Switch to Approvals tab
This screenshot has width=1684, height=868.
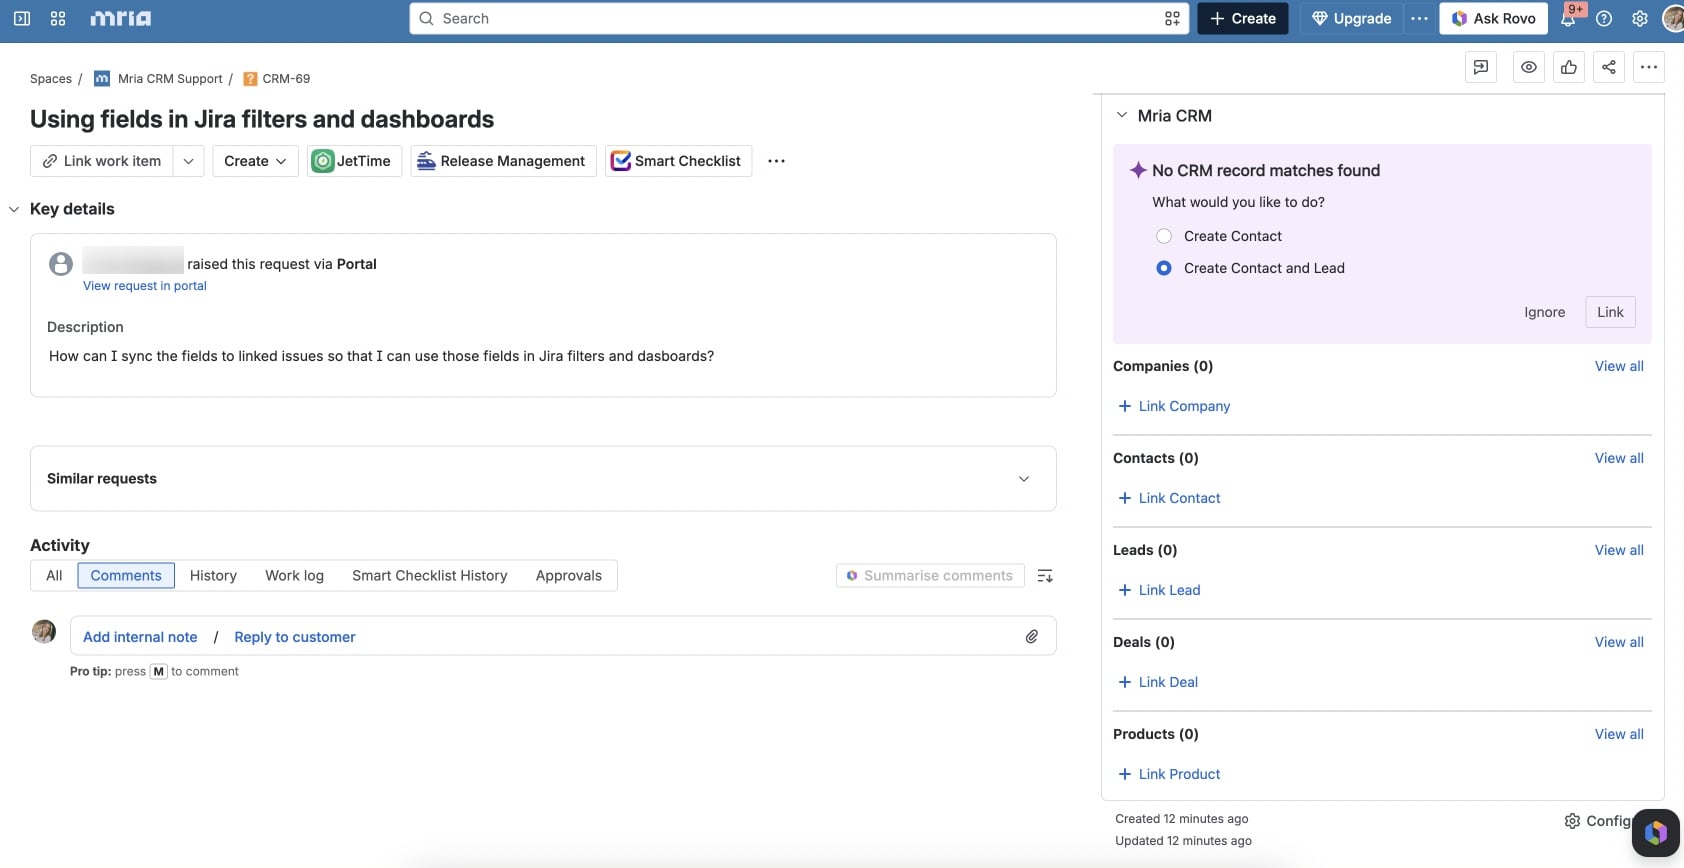click(569, 576)
